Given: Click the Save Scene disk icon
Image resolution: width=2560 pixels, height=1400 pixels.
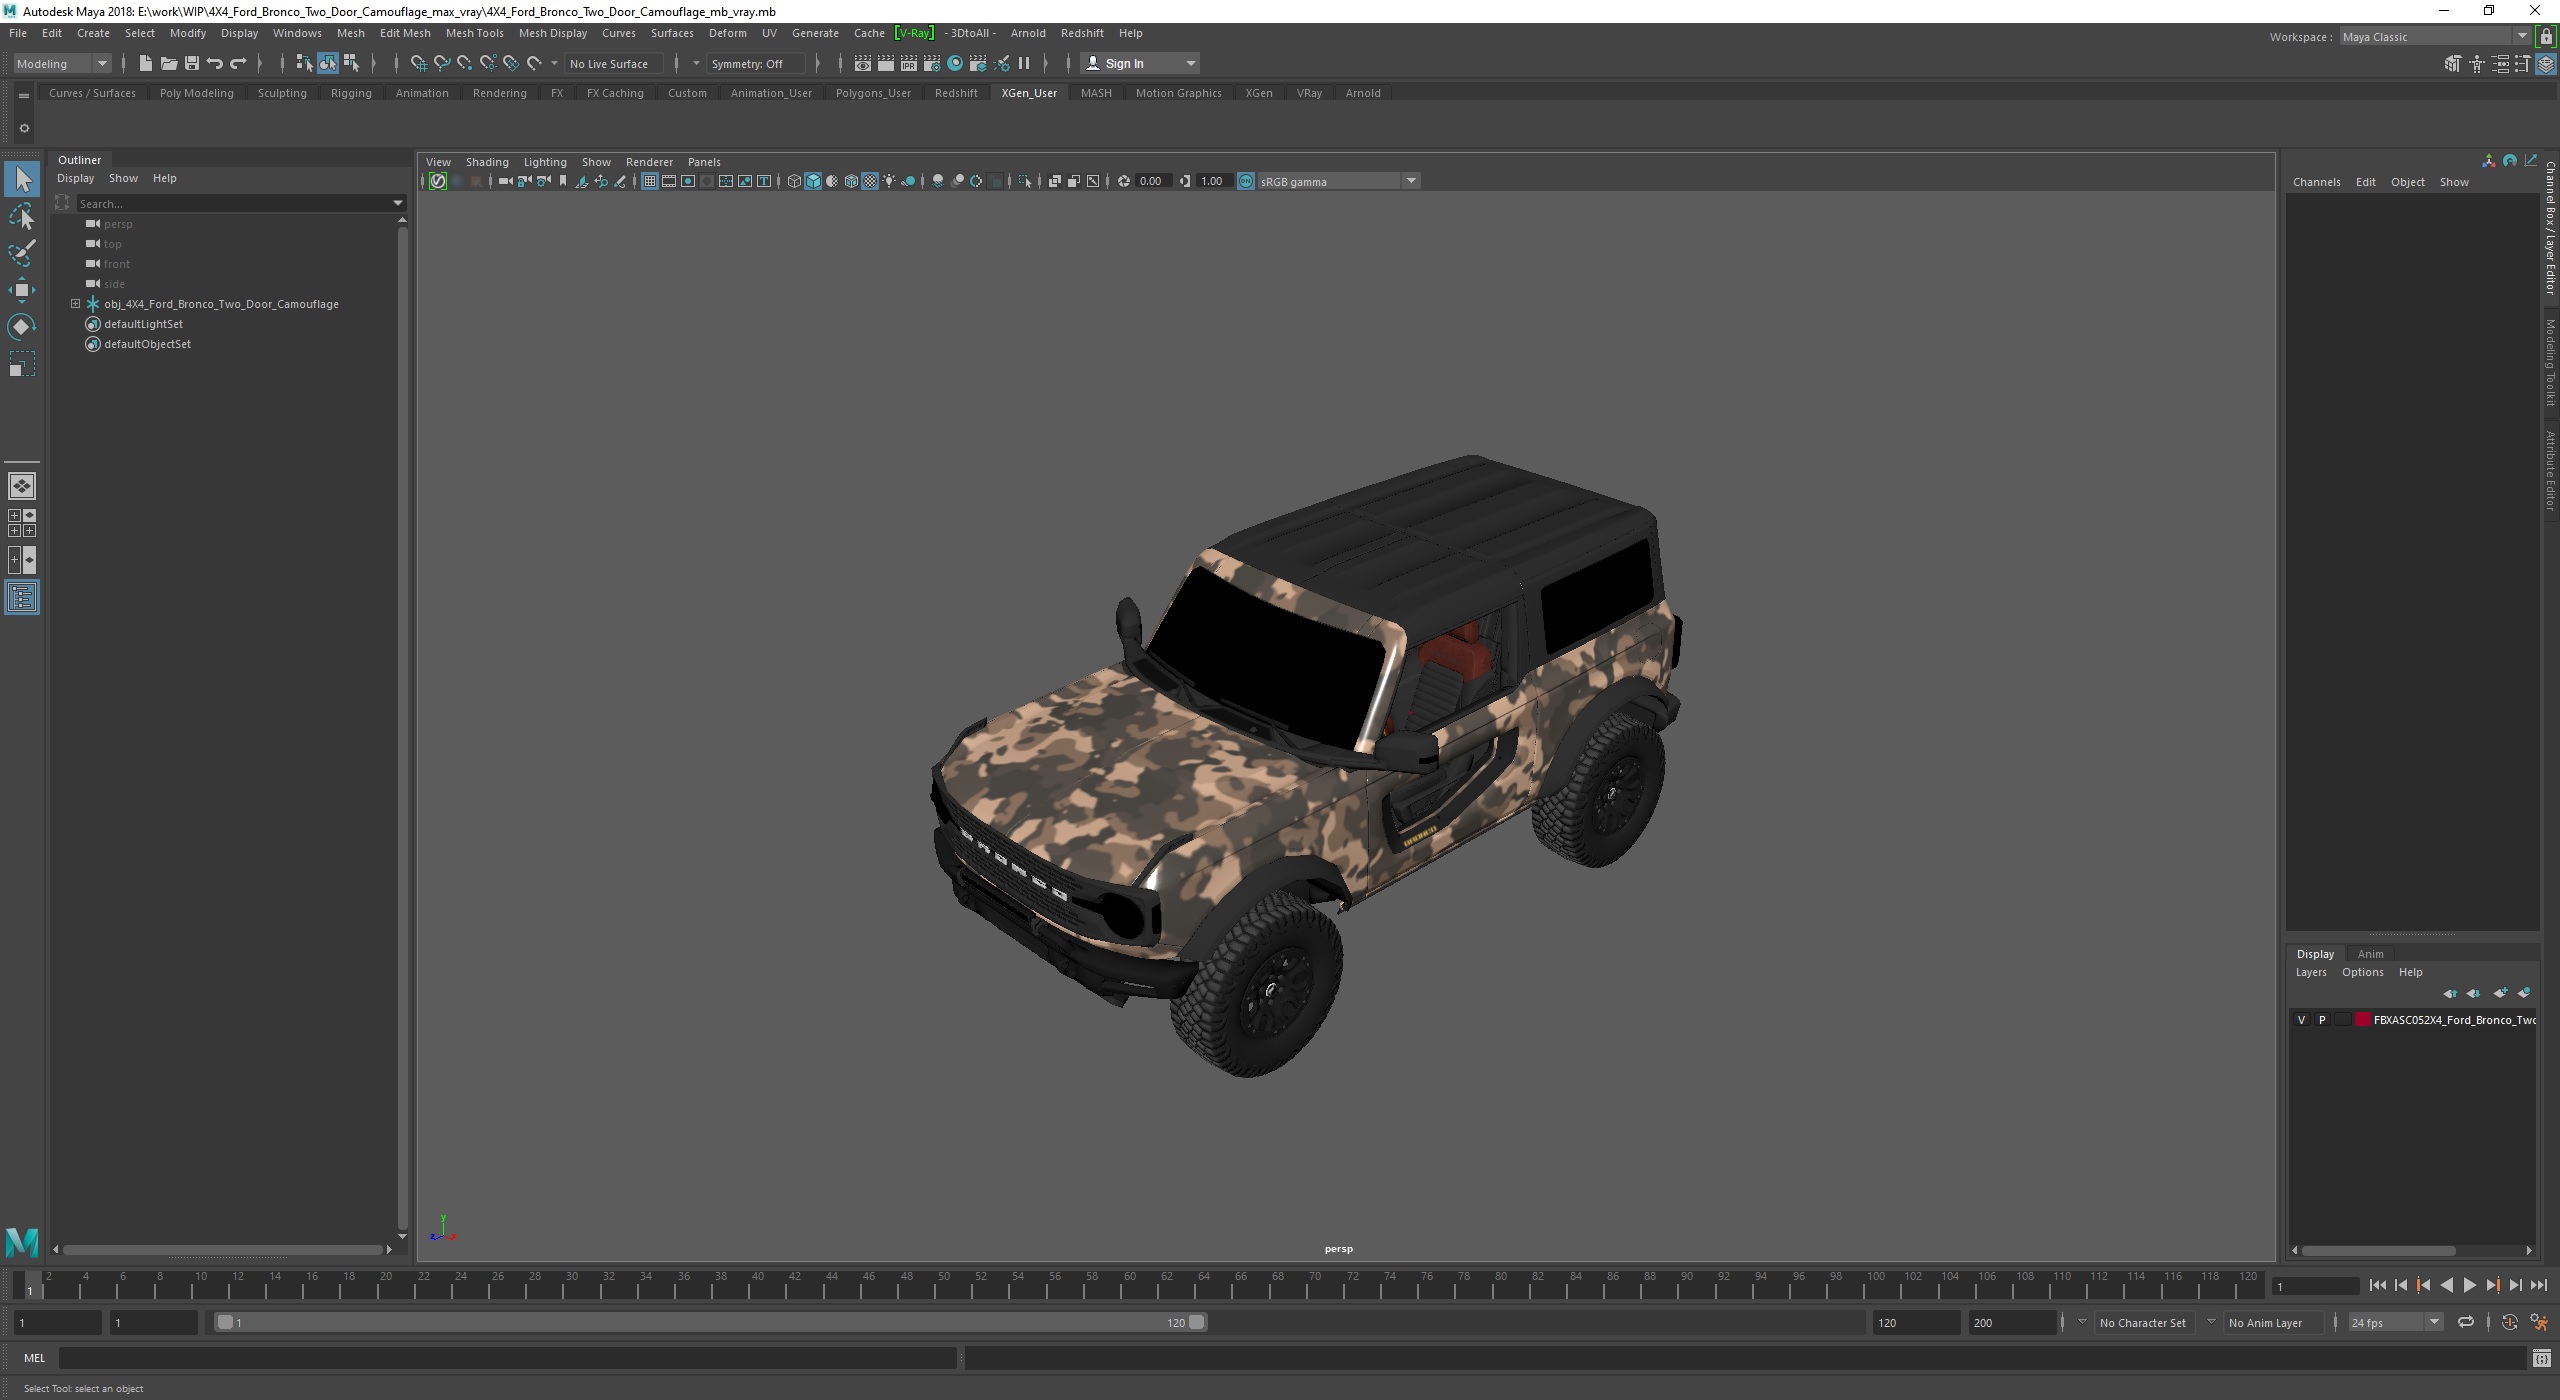Looking at the screenshot, I should coord(191,64).
